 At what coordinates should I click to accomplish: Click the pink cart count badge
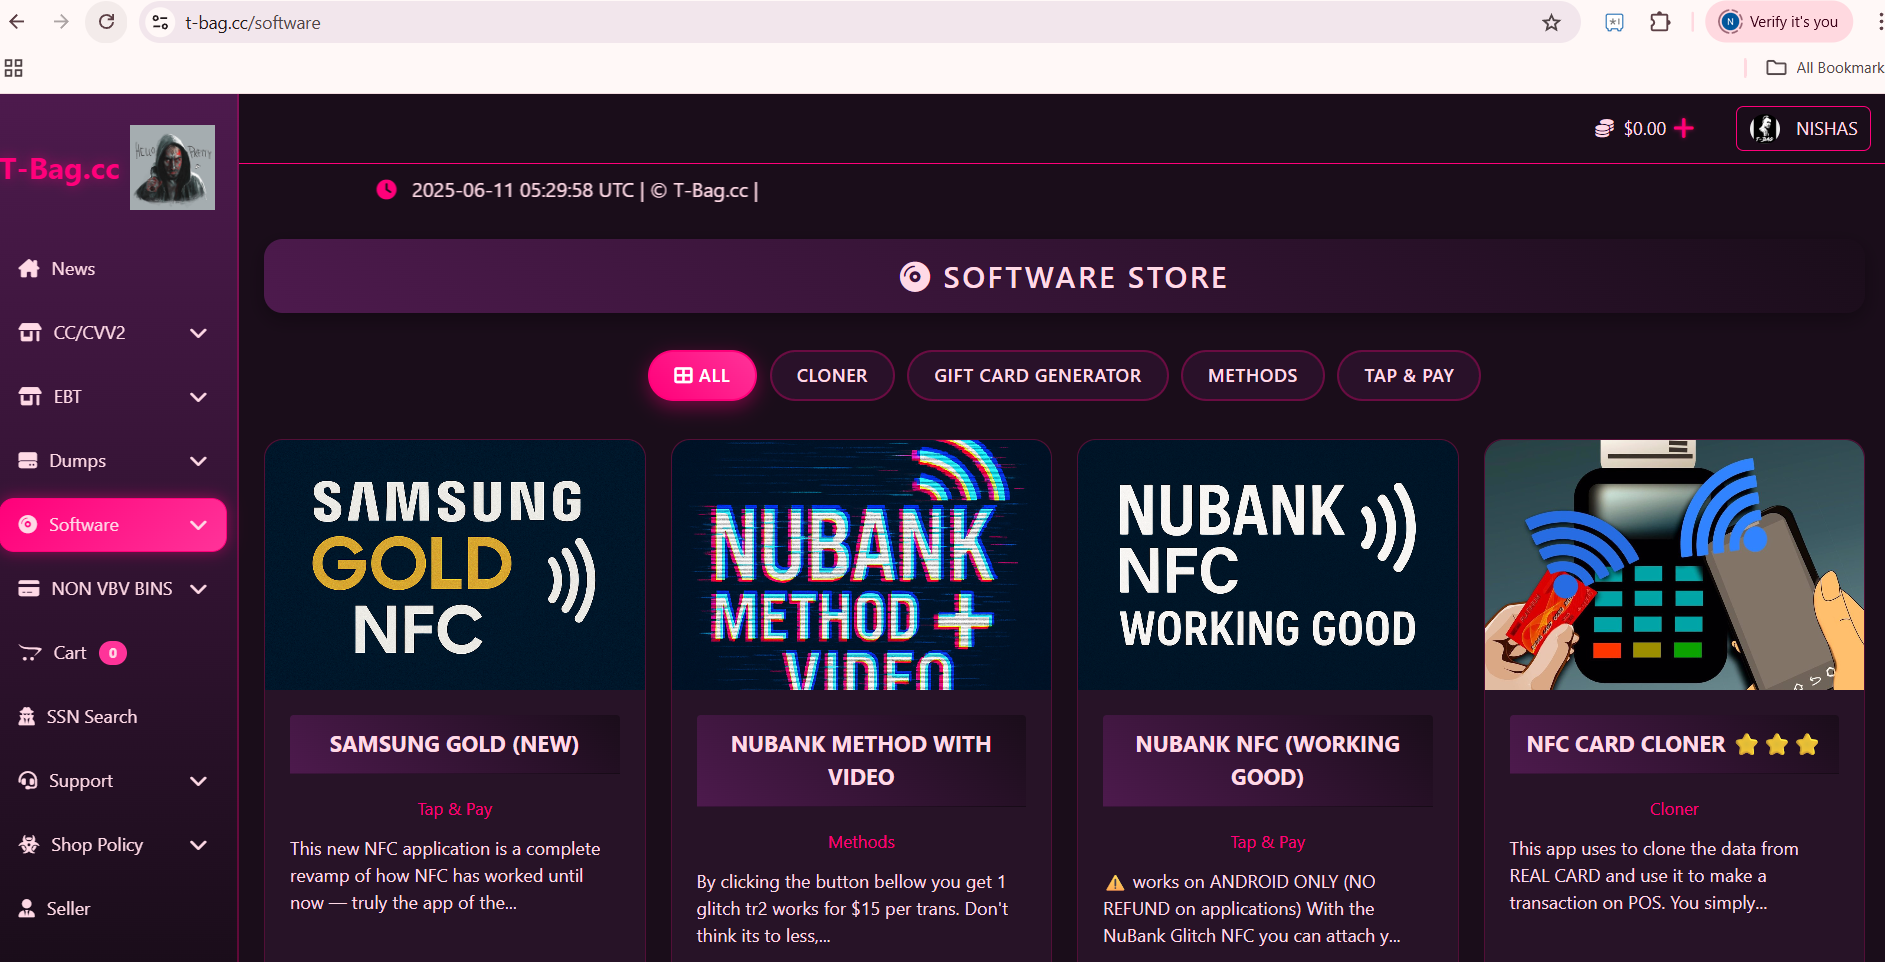click(x=113, y=653)
